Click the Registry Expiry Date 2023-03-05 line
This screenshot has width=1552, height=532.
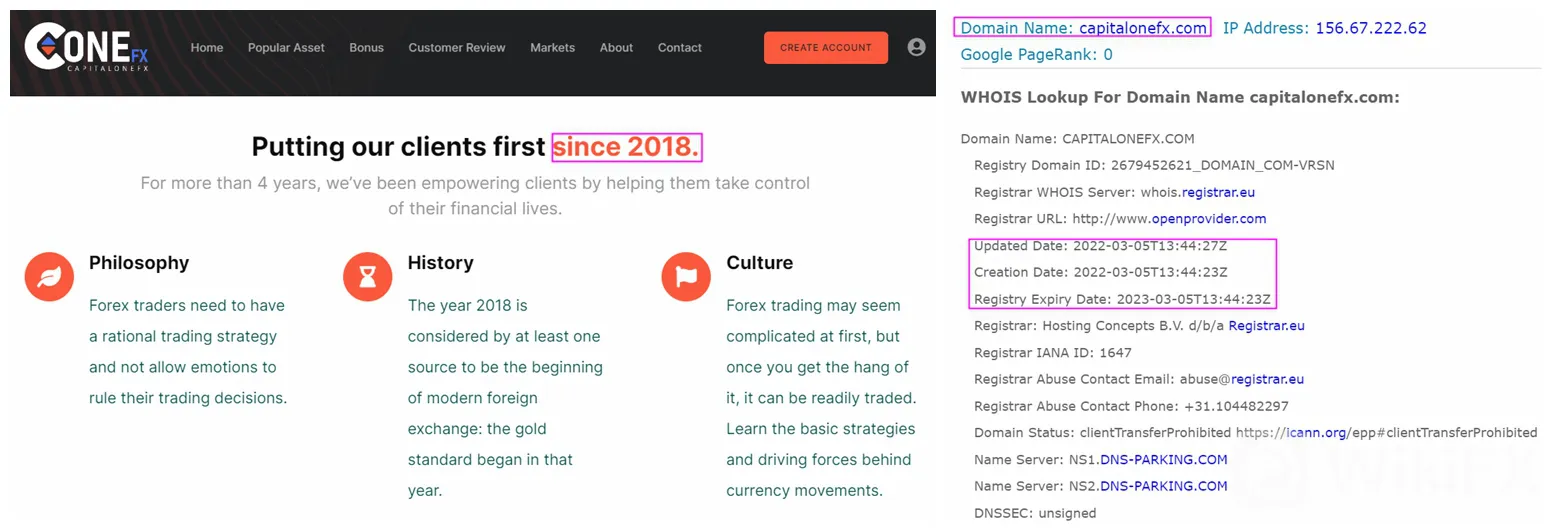coord(1122,299)
